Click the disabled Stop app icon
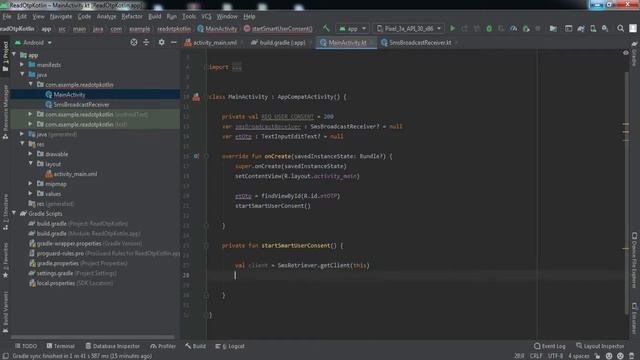Screen dimensions: 640x360 pos(538,29)
